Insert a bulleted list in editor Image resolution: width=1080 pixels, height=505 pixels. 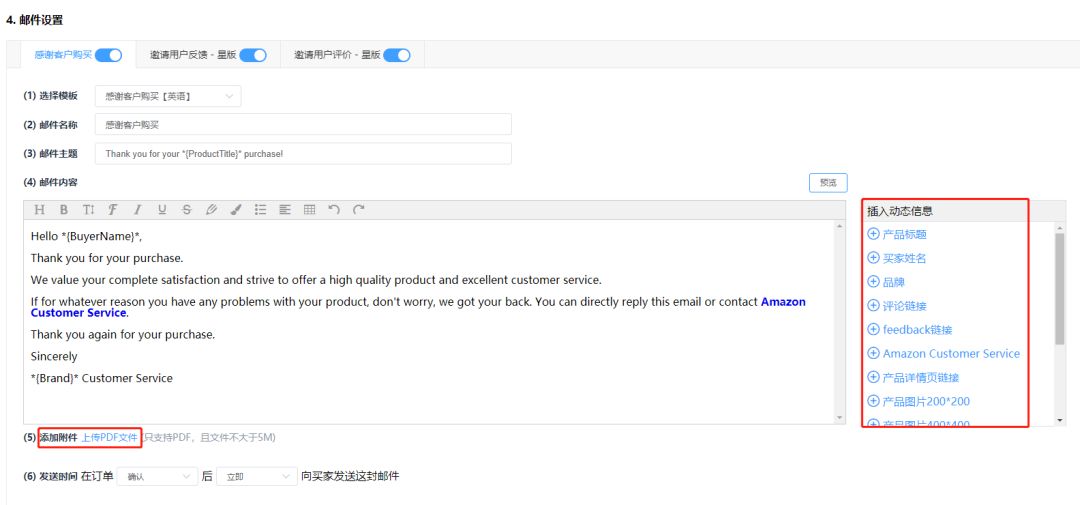(261, 210)
